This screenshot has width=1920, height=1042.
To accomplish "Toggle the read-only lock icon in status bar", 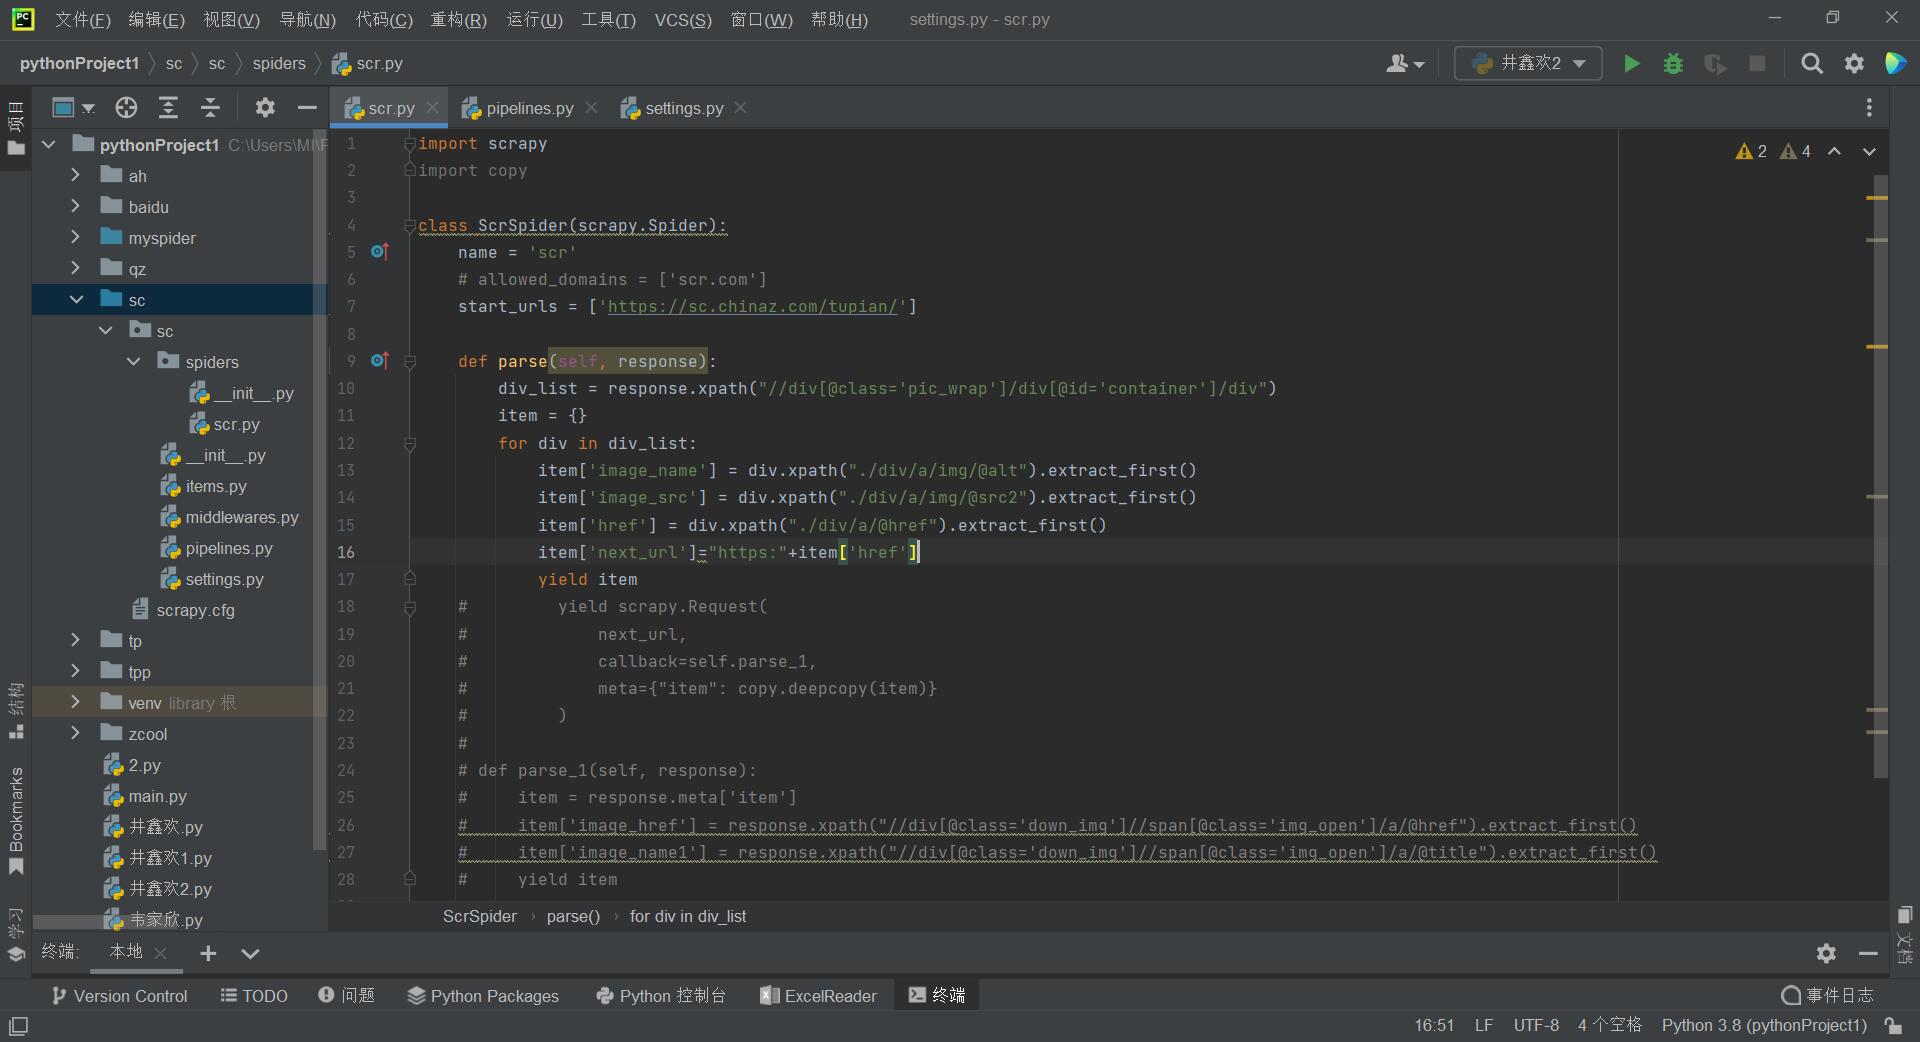I will tap(1893, 1026).
